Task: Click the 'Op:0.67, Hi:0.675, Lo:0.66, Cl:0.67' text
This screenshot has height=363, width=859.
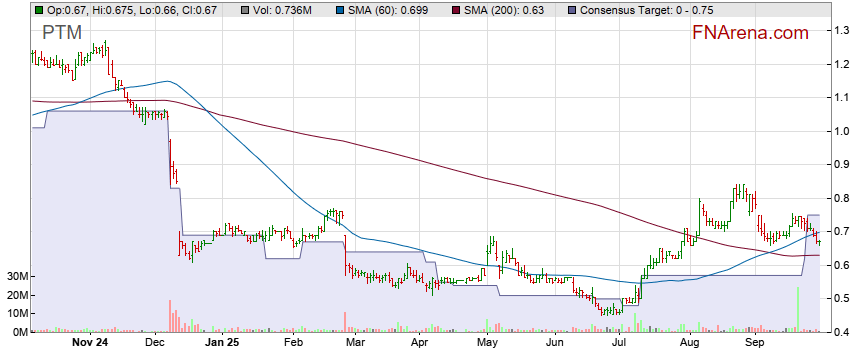Action: (131, 10)
